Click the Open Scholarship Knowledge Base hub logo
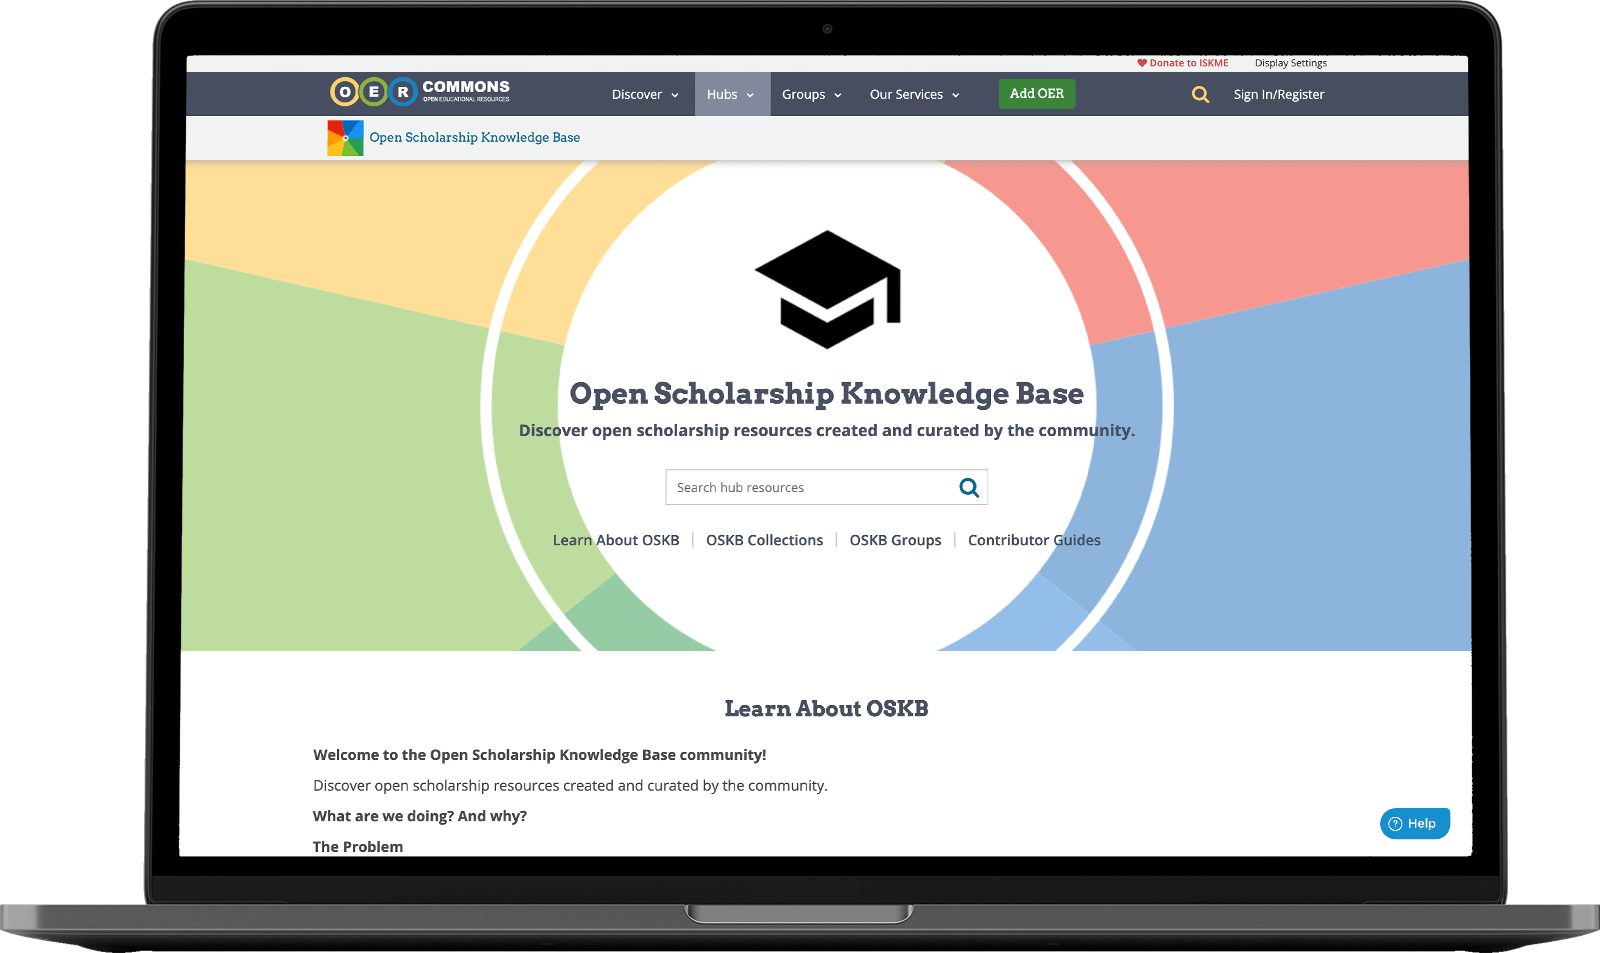The image size is (1600, 953). tap(345, 138)
